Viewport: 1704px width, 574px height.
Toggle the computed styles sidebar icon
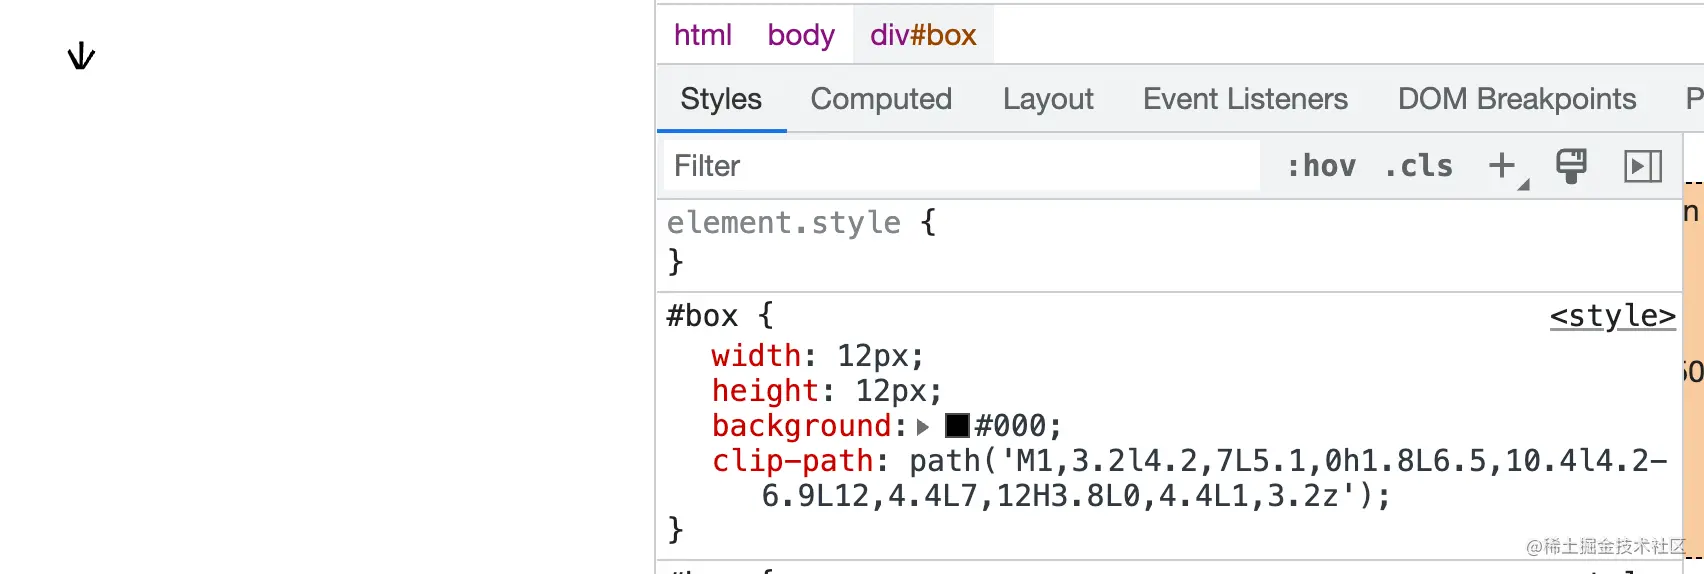[x=1643, y=166]
